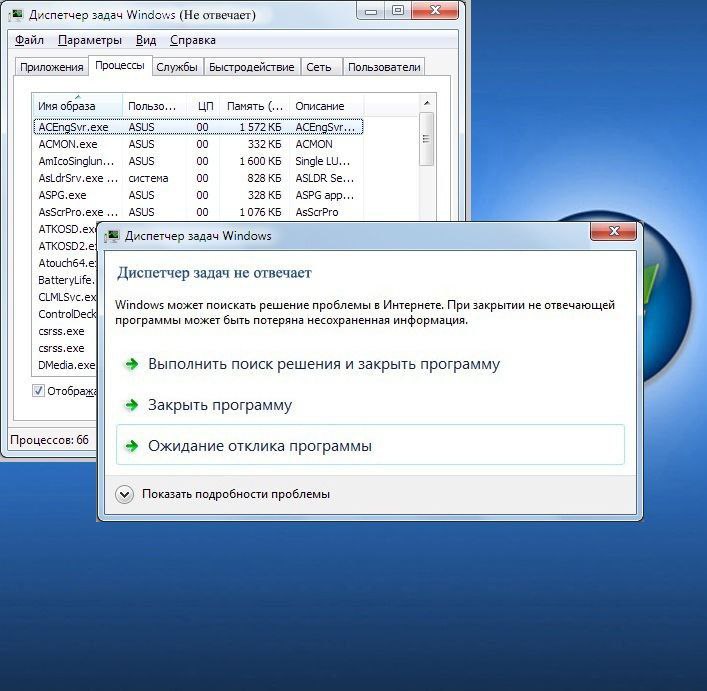707x691 pixels.
Task: Switch to the Процессы tab
Action: pos(120,65)
